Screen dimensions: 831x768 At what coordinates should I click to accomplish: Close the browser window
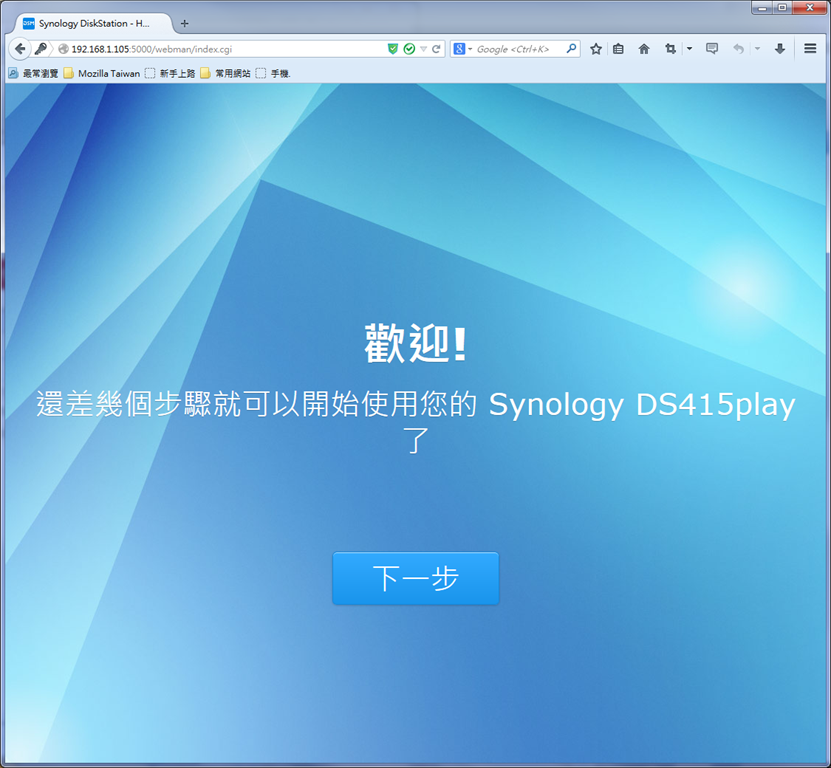pos(809,7)
